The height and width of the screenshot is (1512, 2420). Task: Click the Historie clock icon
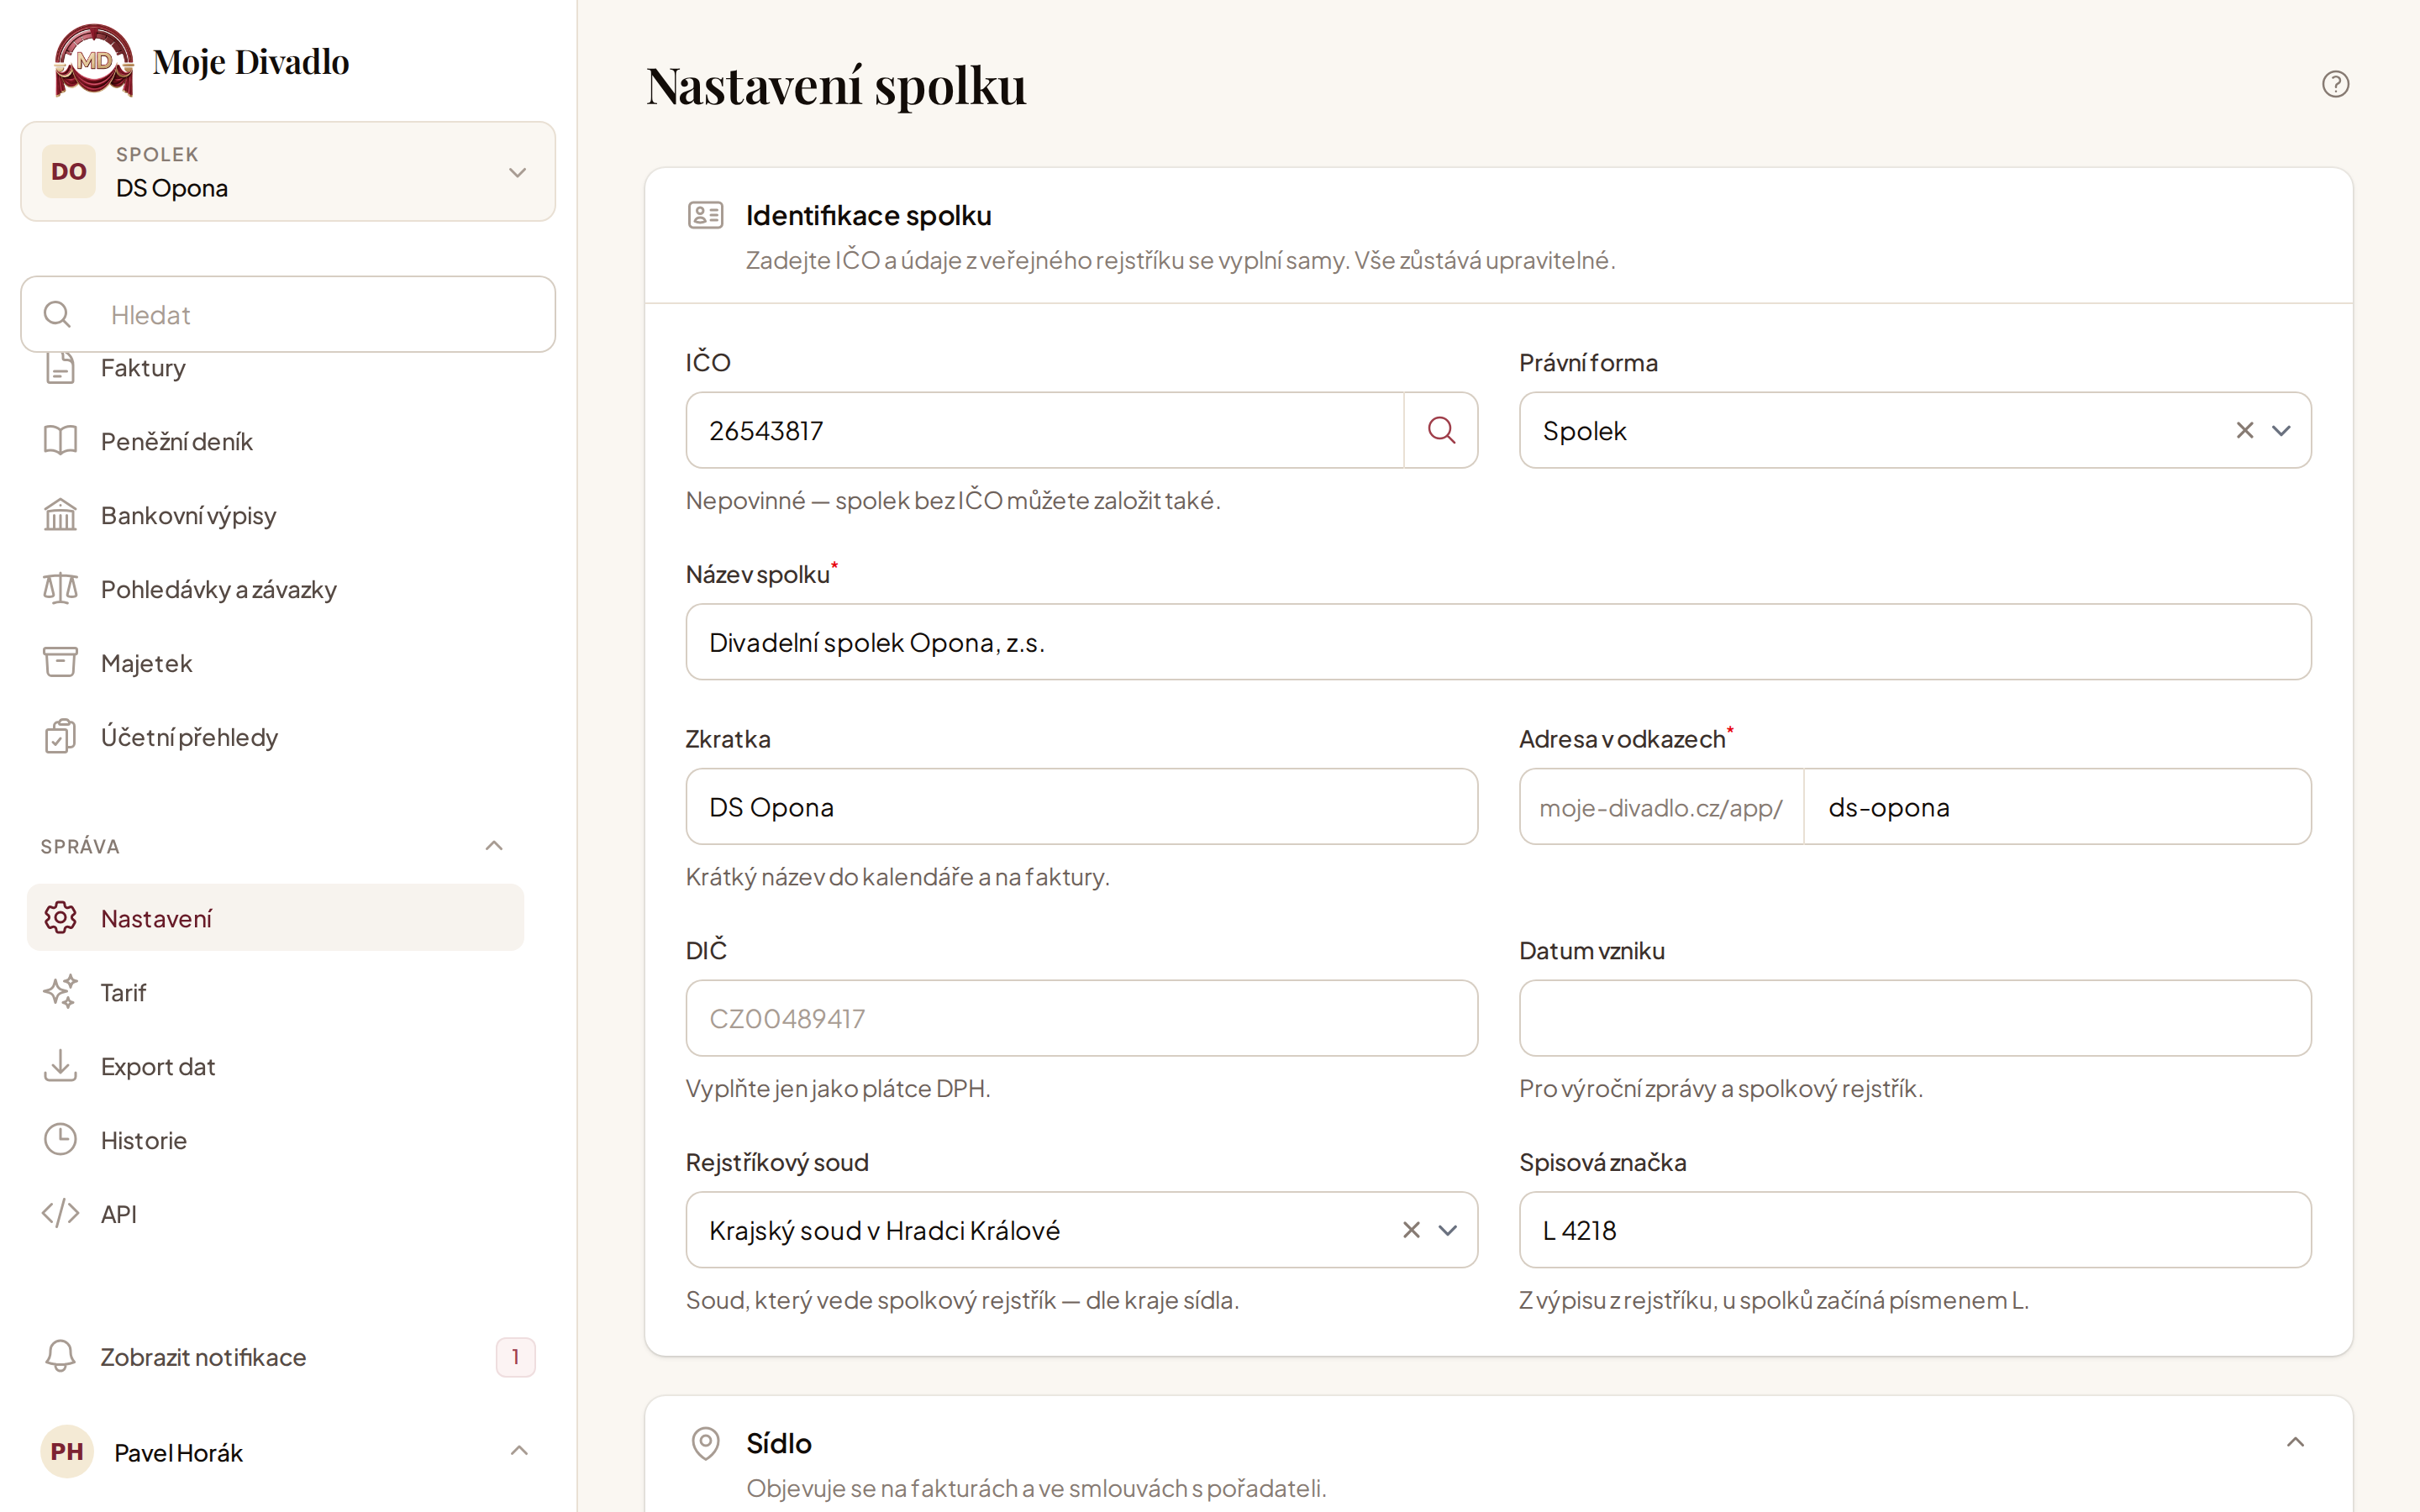pos(60,1139)
